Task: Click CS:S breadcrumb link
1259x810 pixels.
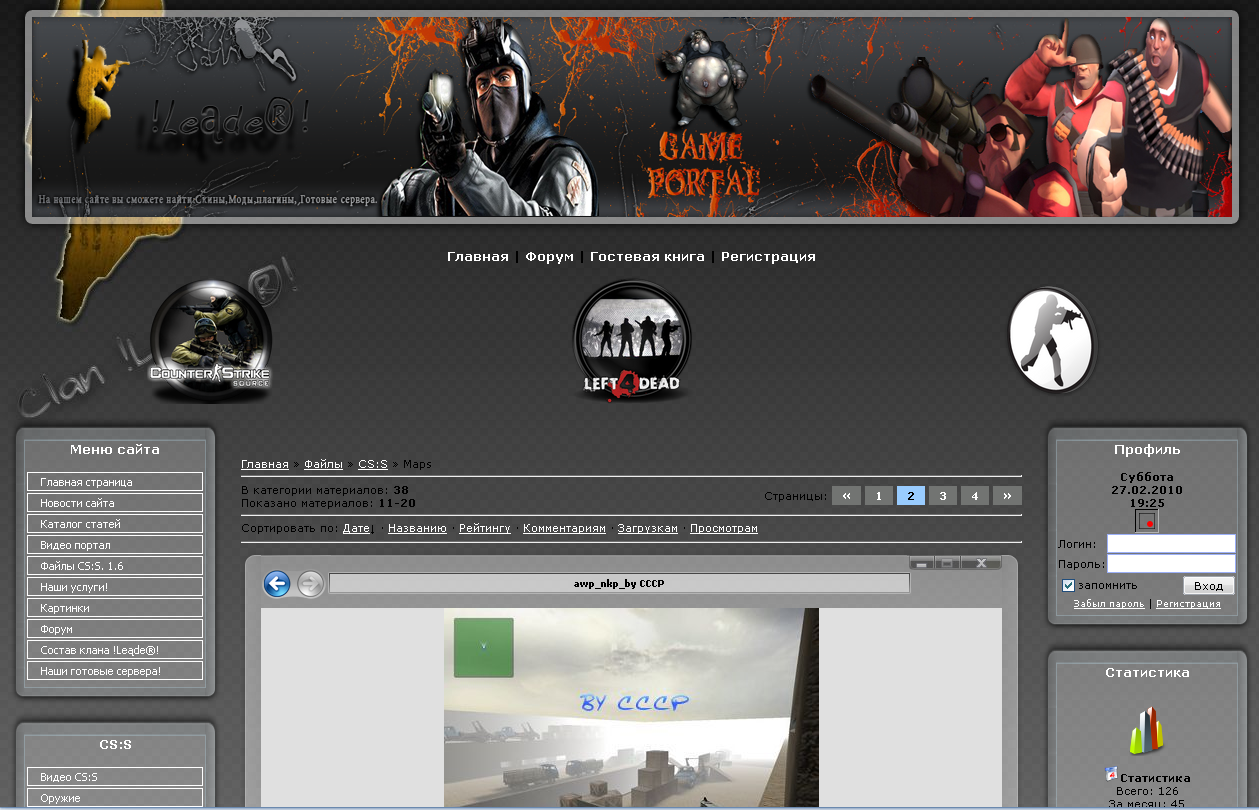Action: (x=373, y=464)
